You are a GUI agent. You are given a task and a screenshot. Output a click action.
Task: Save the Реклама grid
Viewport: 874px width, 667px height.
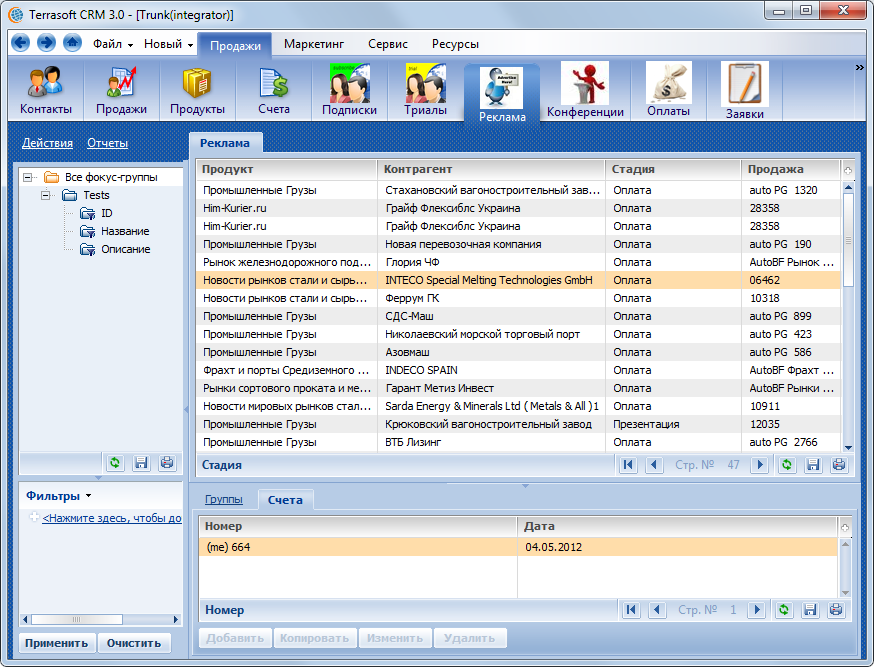click(813, 465)
